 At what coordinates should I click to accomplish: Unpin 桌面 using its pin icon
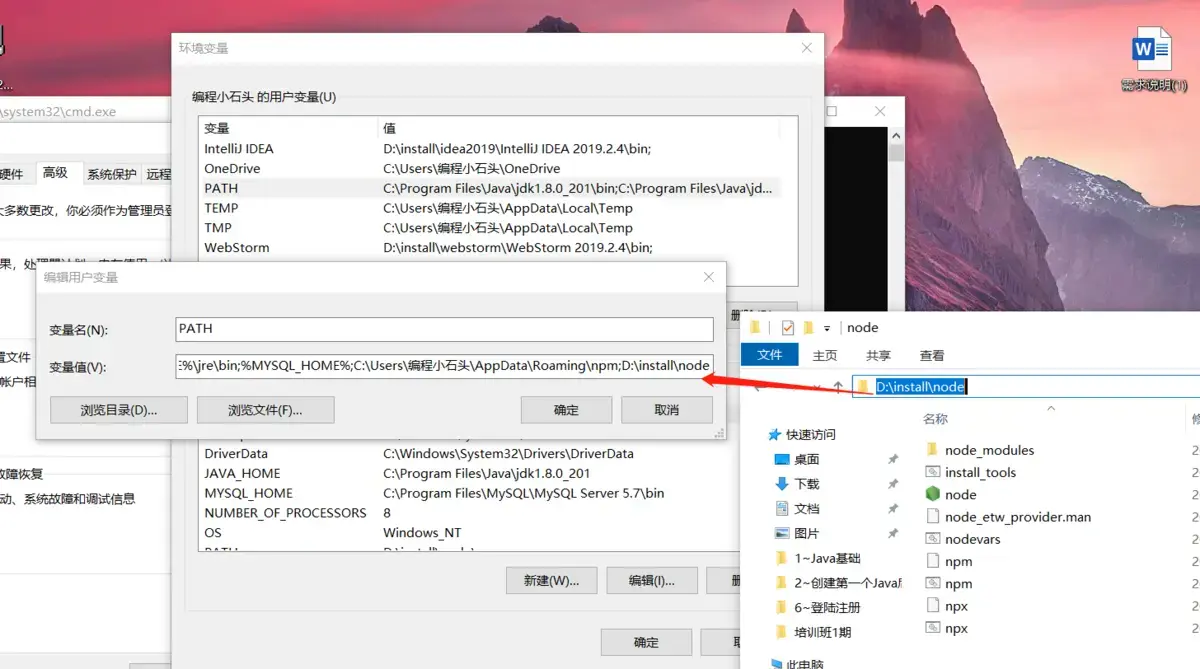(x=893, y=459)
